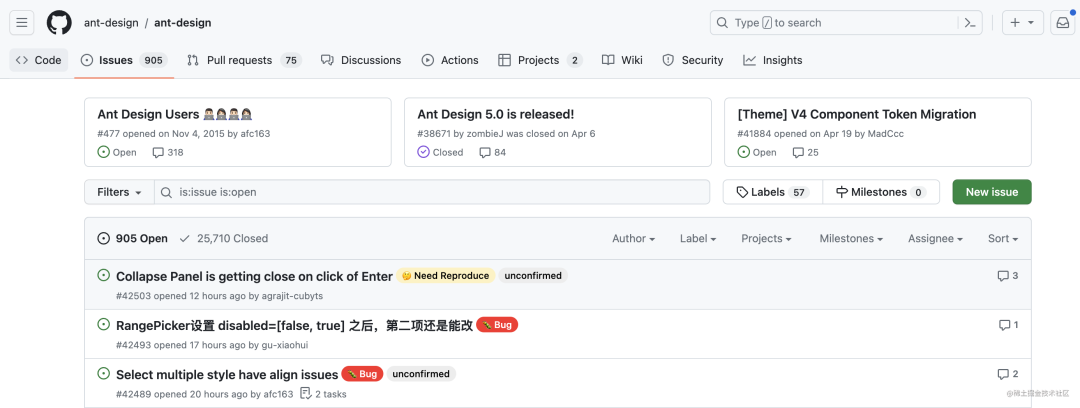
Task: Expand the Filters dropdown
Action: (119, 192)
